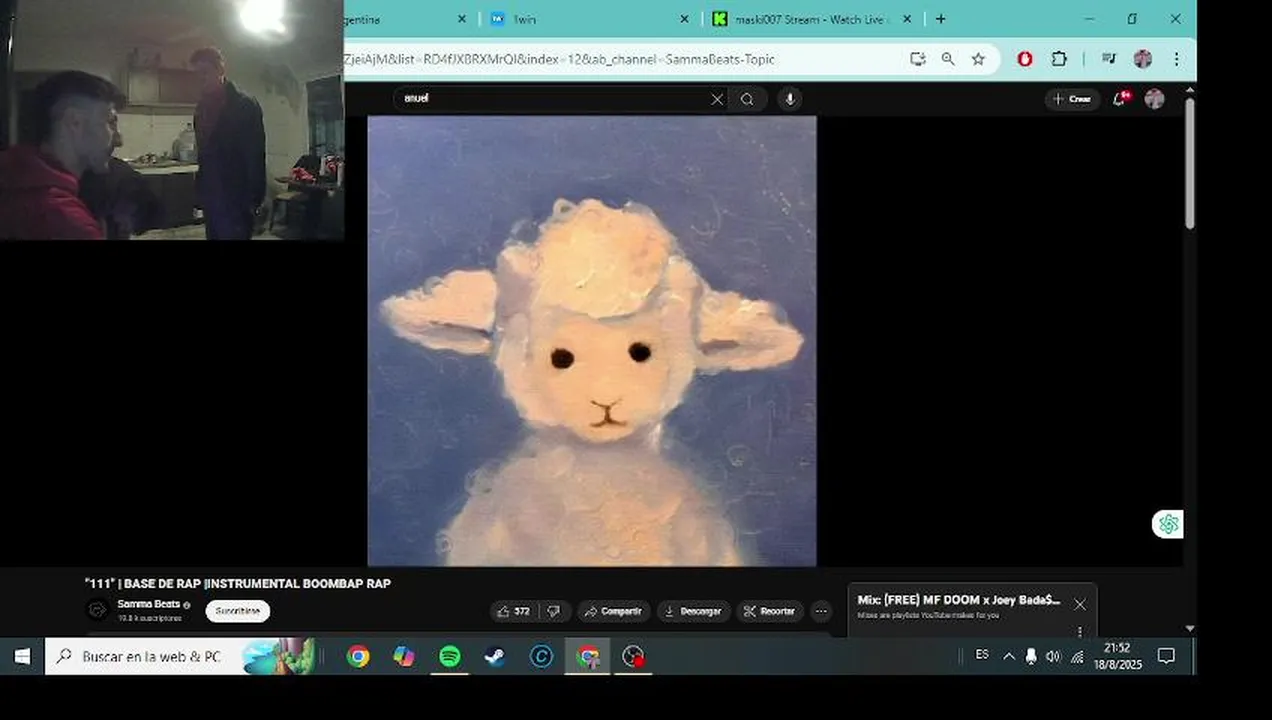Open the blue C app on taskbar
This screenshot has height=720, width=1272.
[x=541, y=656]
